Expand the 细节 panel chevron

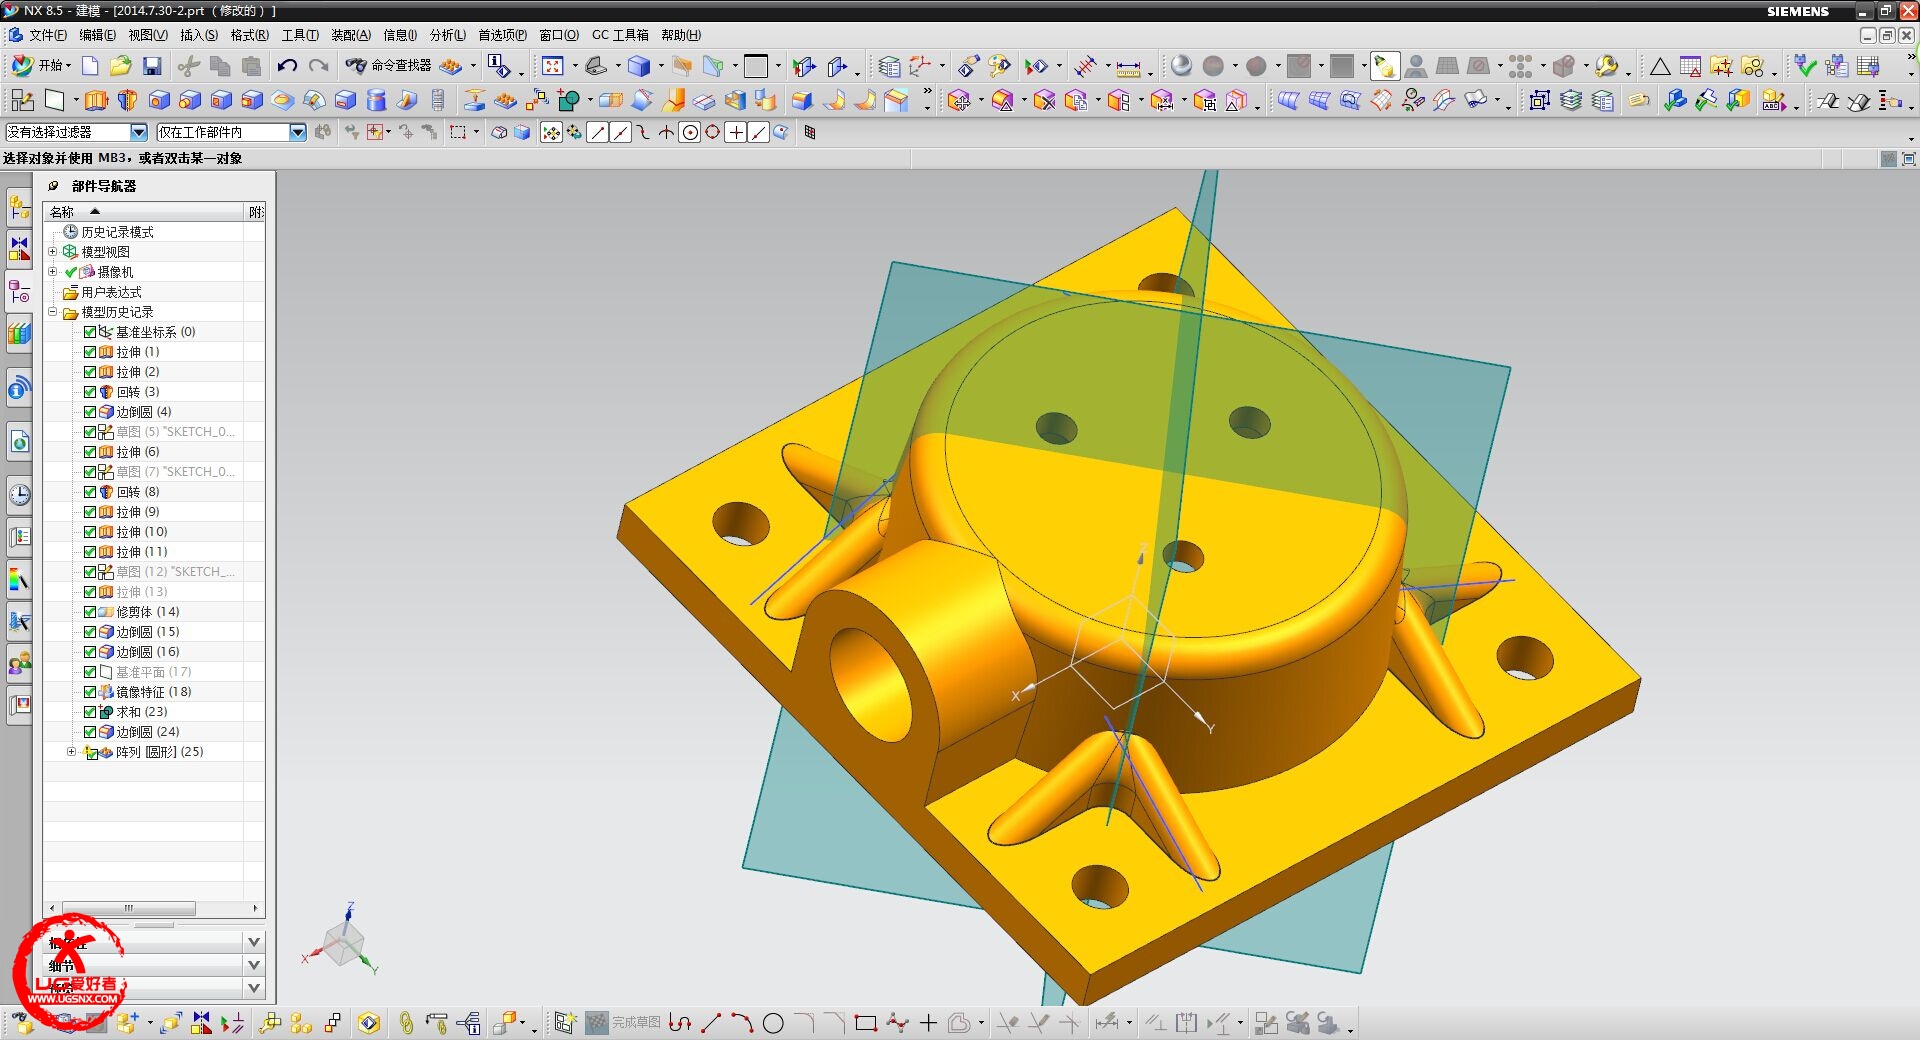pyautogui.click(x=254, y=965)
